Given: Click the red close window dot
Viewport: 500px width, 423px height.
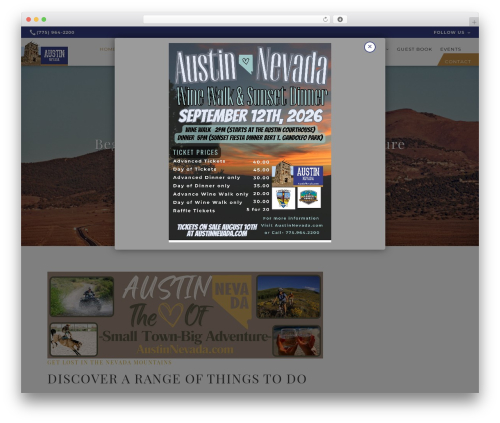Looking at the screenshot, I should click(29, 20).
